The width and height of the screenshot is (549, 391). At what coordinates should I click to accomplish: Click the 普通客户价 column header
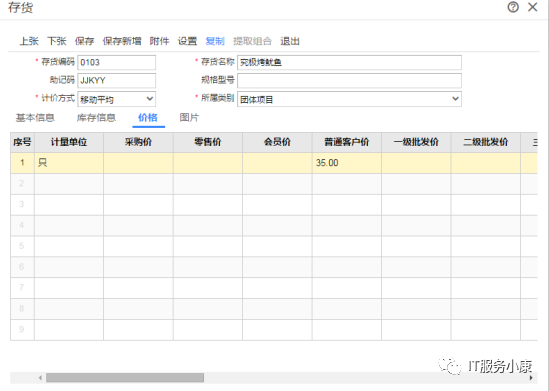347,142
